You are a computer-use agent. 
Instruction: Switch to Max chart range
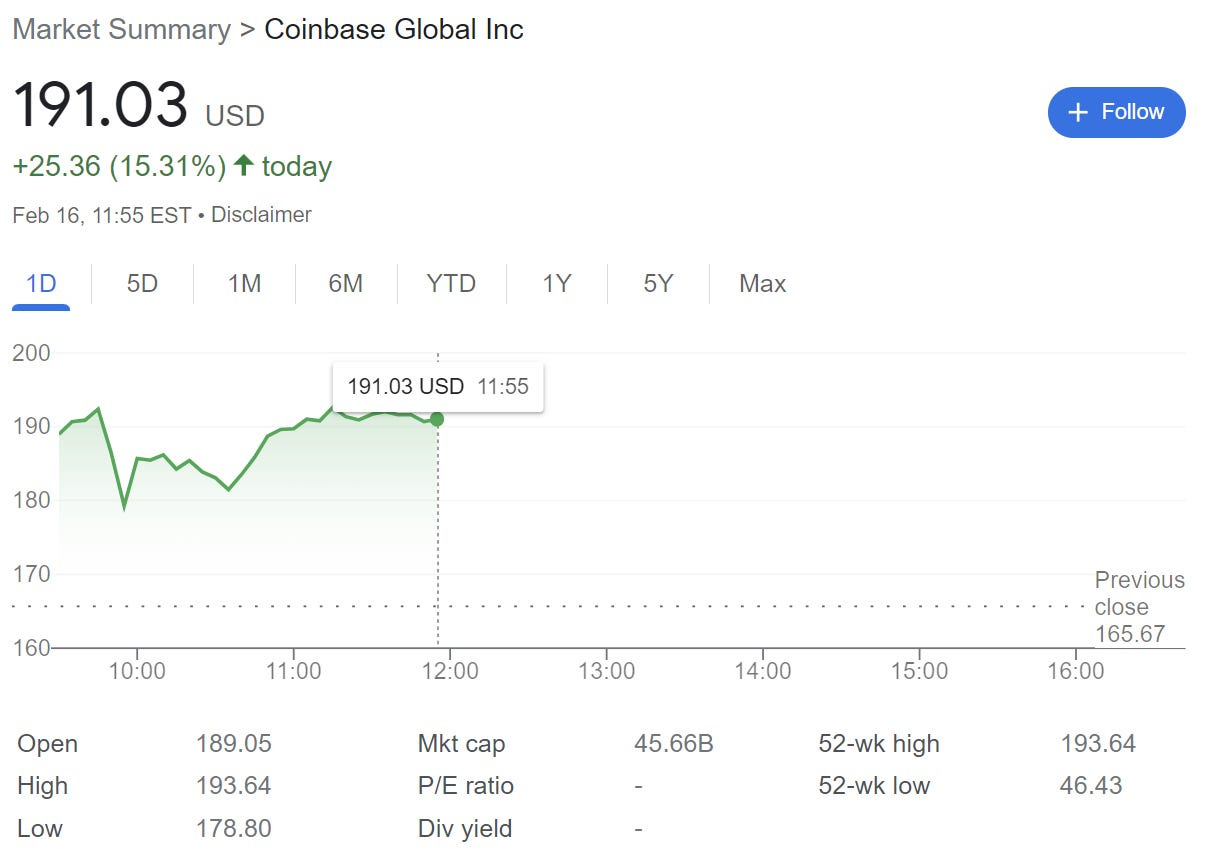tap(762, 284)
